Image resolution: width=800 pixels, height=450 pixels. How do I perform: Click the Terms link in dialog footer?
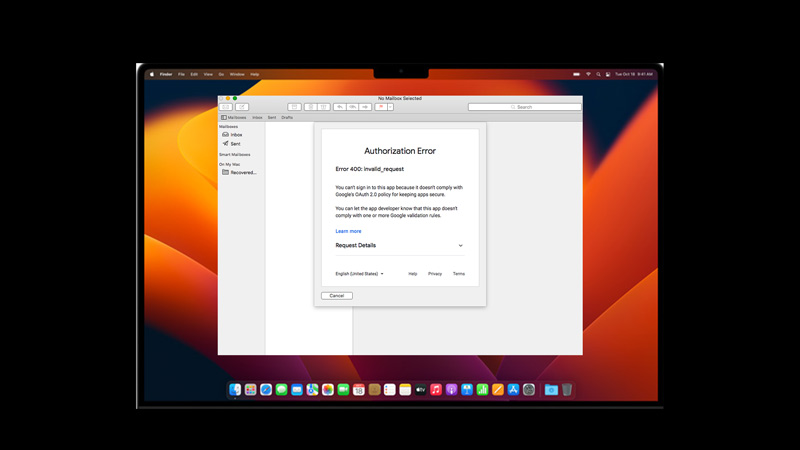(x=459, y=274)
